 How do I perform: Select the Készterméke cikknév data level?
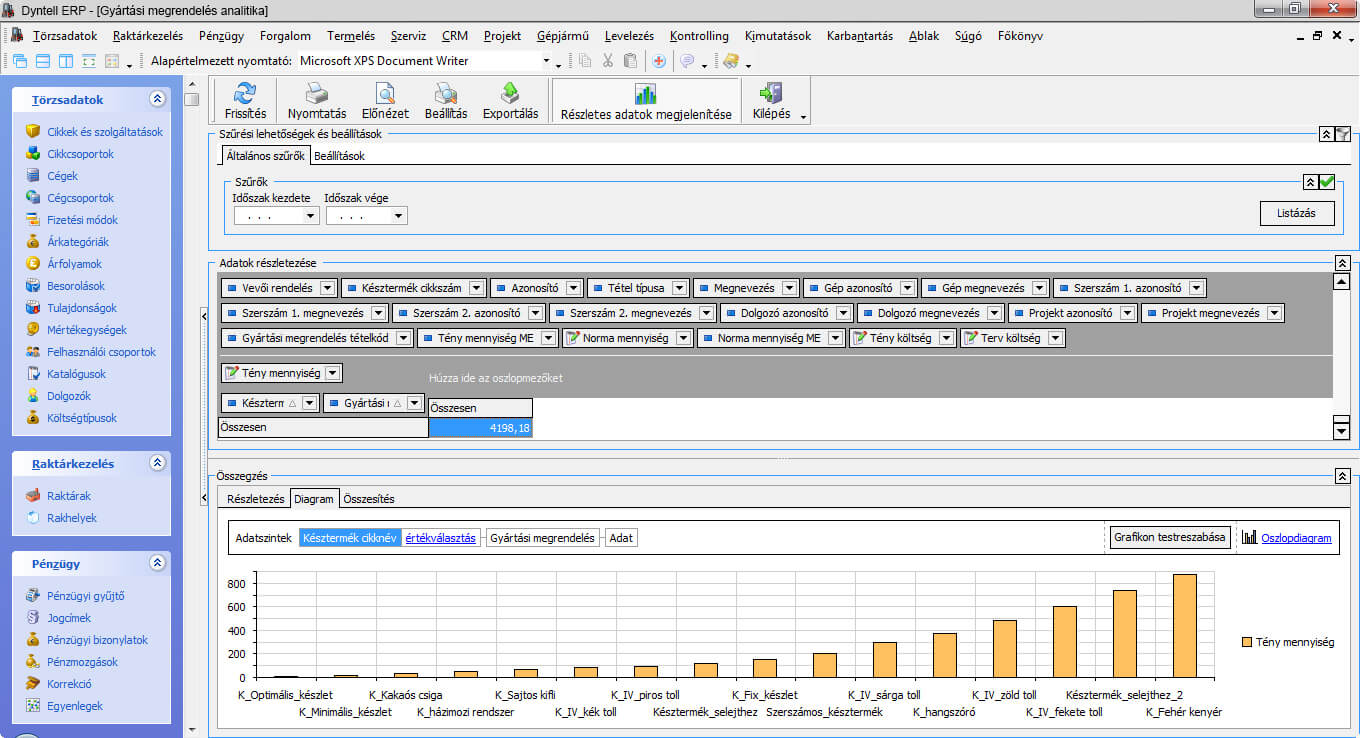tap(349, 538)
